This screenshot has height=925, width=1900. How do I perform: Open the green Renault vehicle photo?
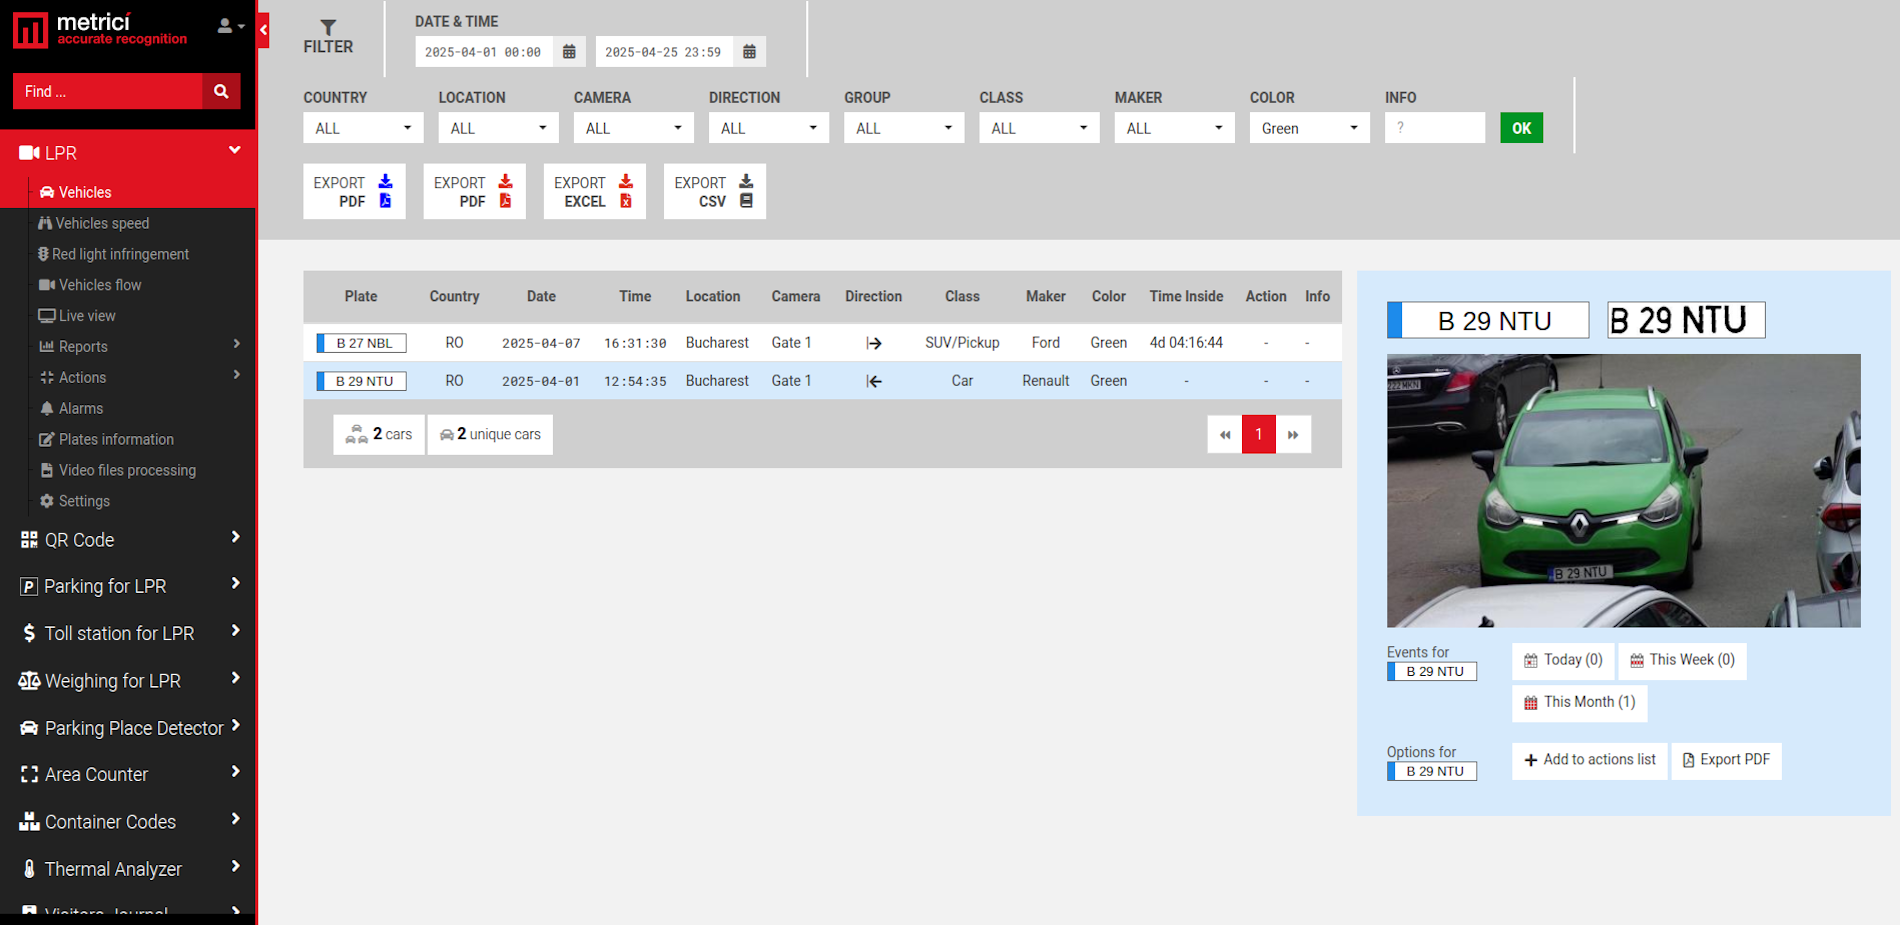(x=1623, y=490)
